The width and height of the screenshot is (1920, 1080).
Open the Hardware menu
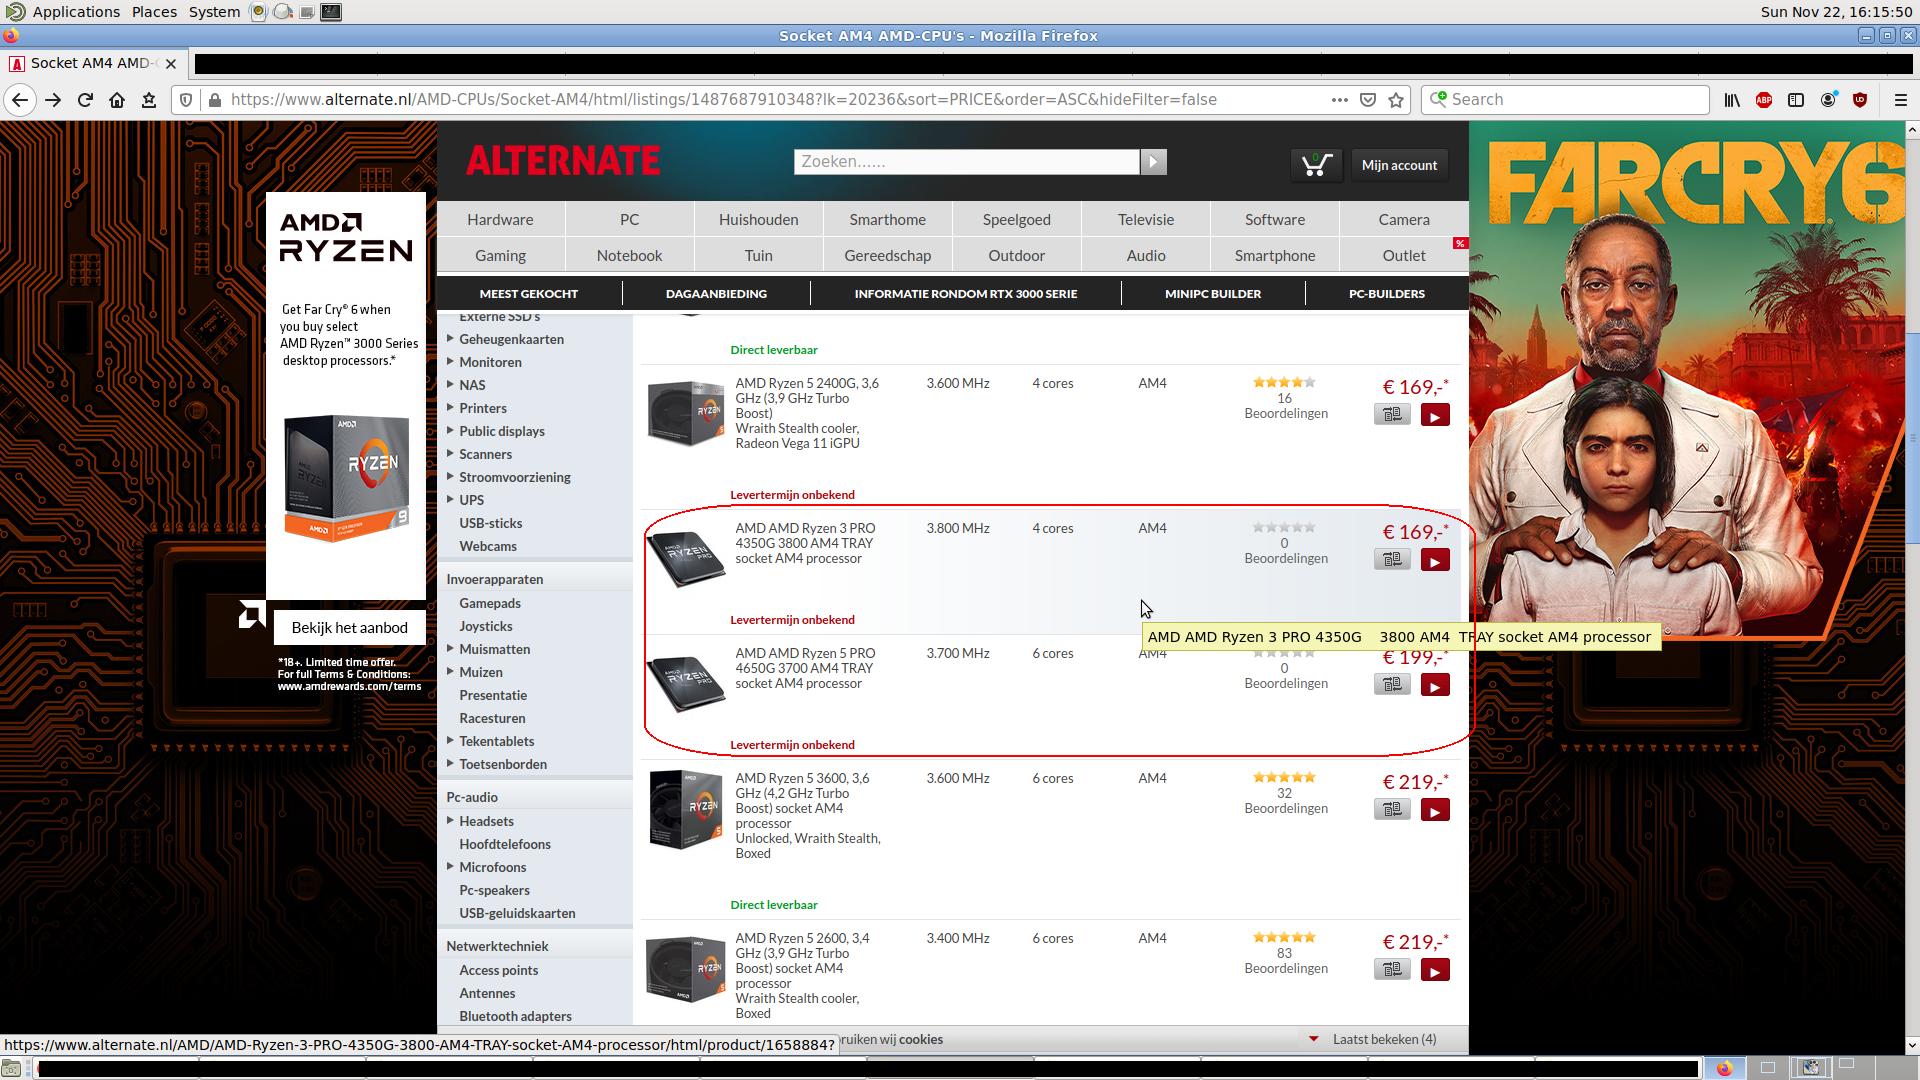500,219
